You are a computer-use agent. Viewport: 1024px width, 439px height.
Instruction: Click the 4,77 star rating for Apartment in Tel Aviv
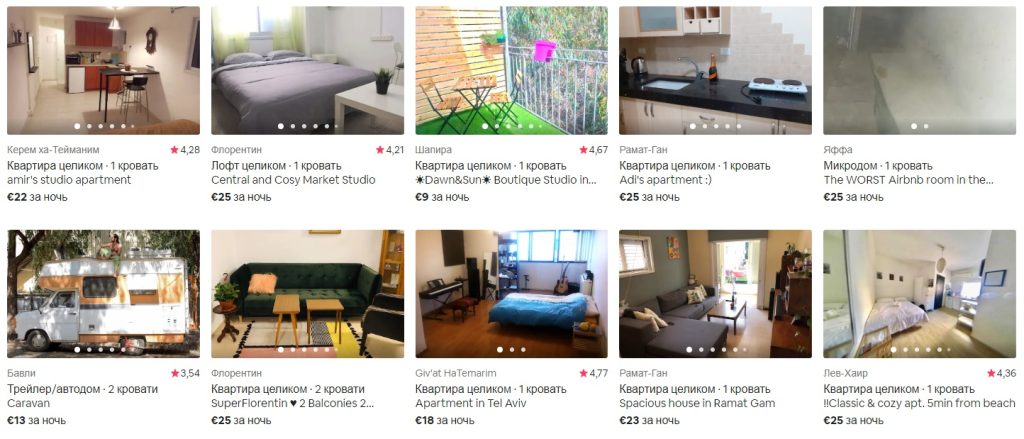click(x=593, y=373)
